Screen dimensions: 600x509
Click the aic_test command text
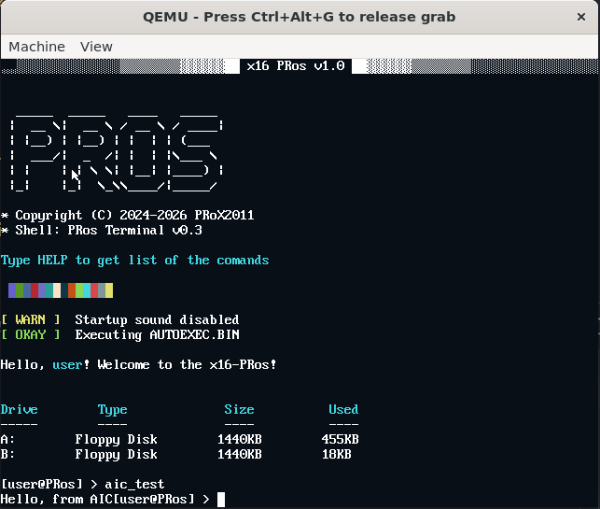coord(134,485)
